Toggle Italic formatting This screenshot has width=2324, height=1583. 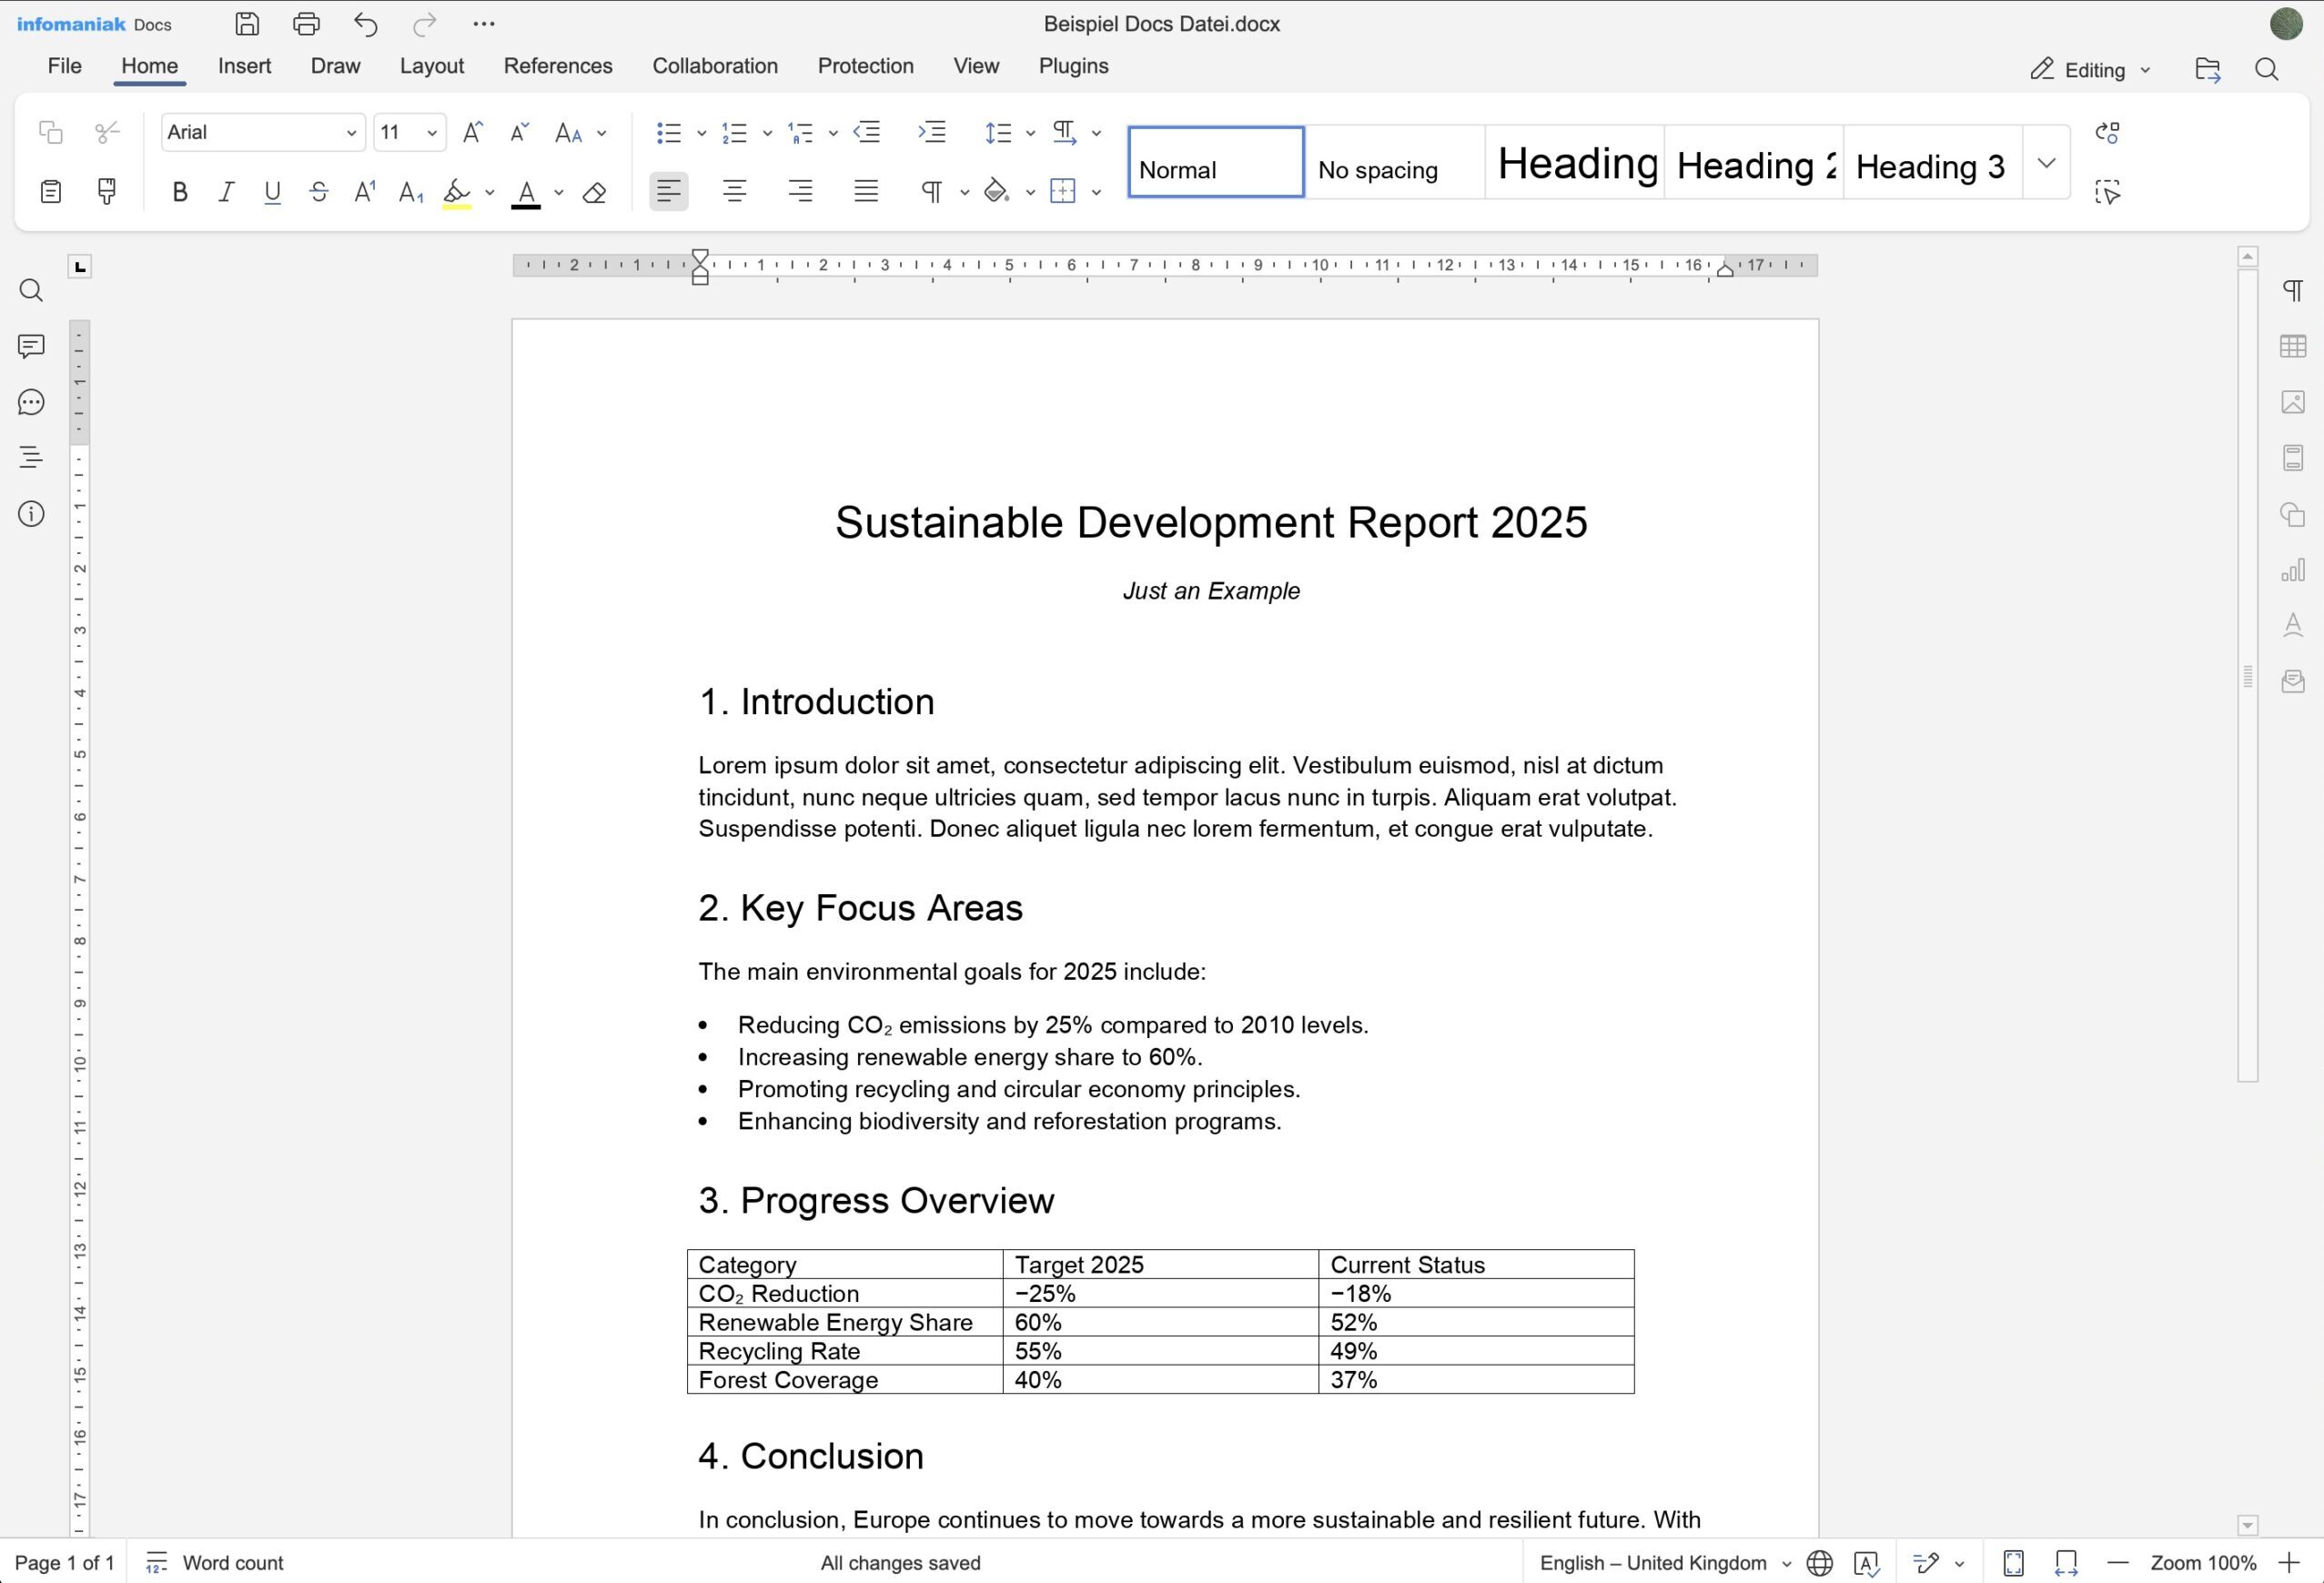pos(227,192)
